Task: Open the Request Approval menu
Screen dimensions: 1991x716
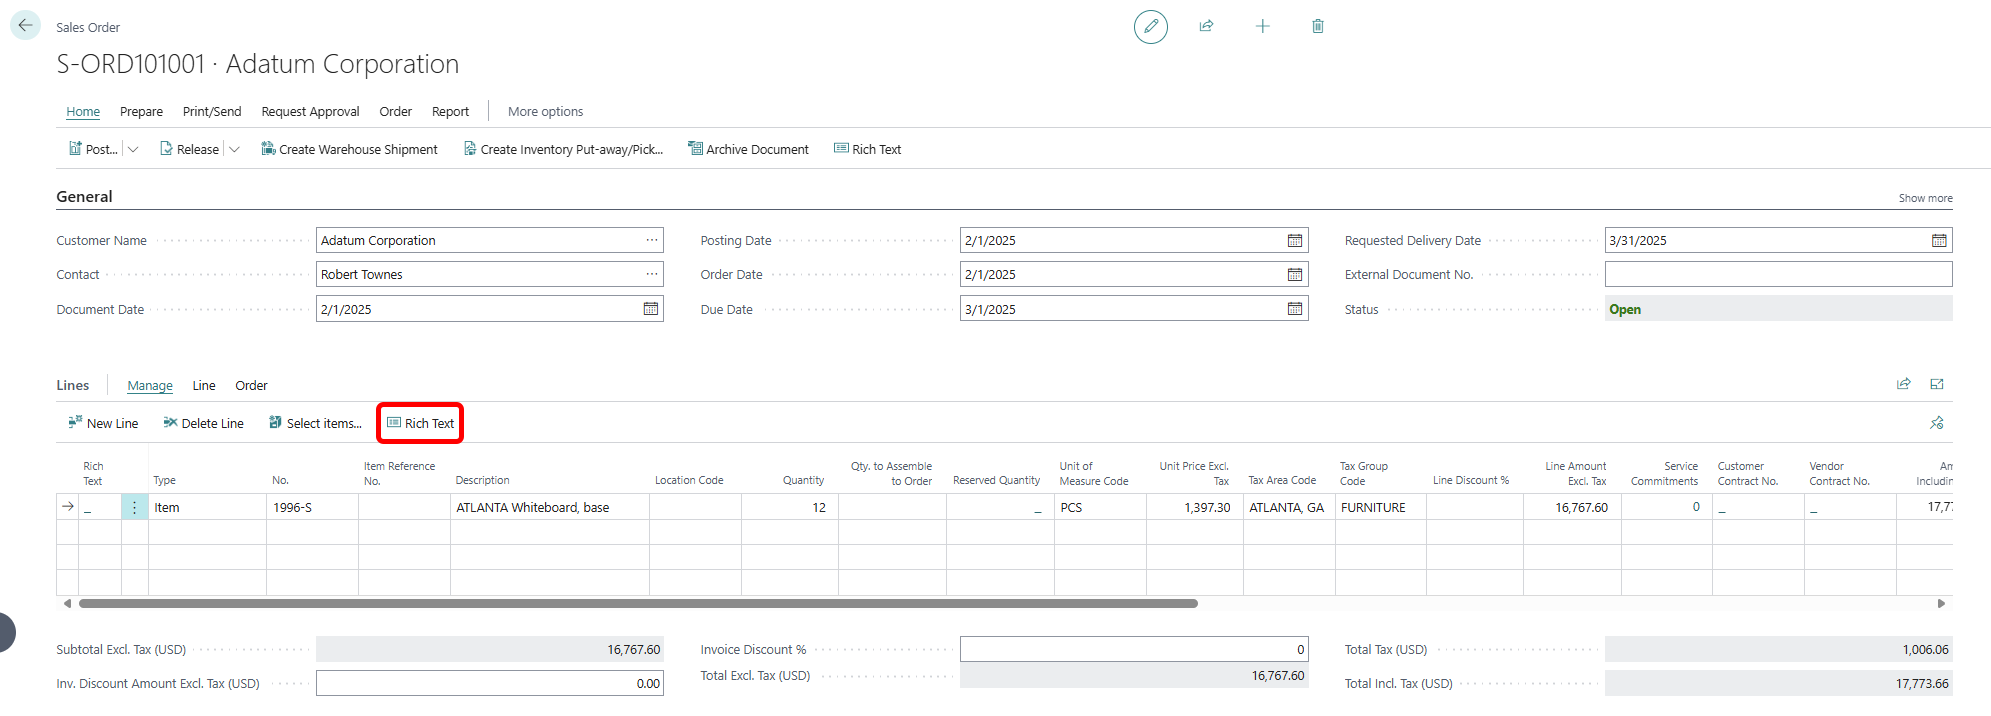Action: click(310, 112)
